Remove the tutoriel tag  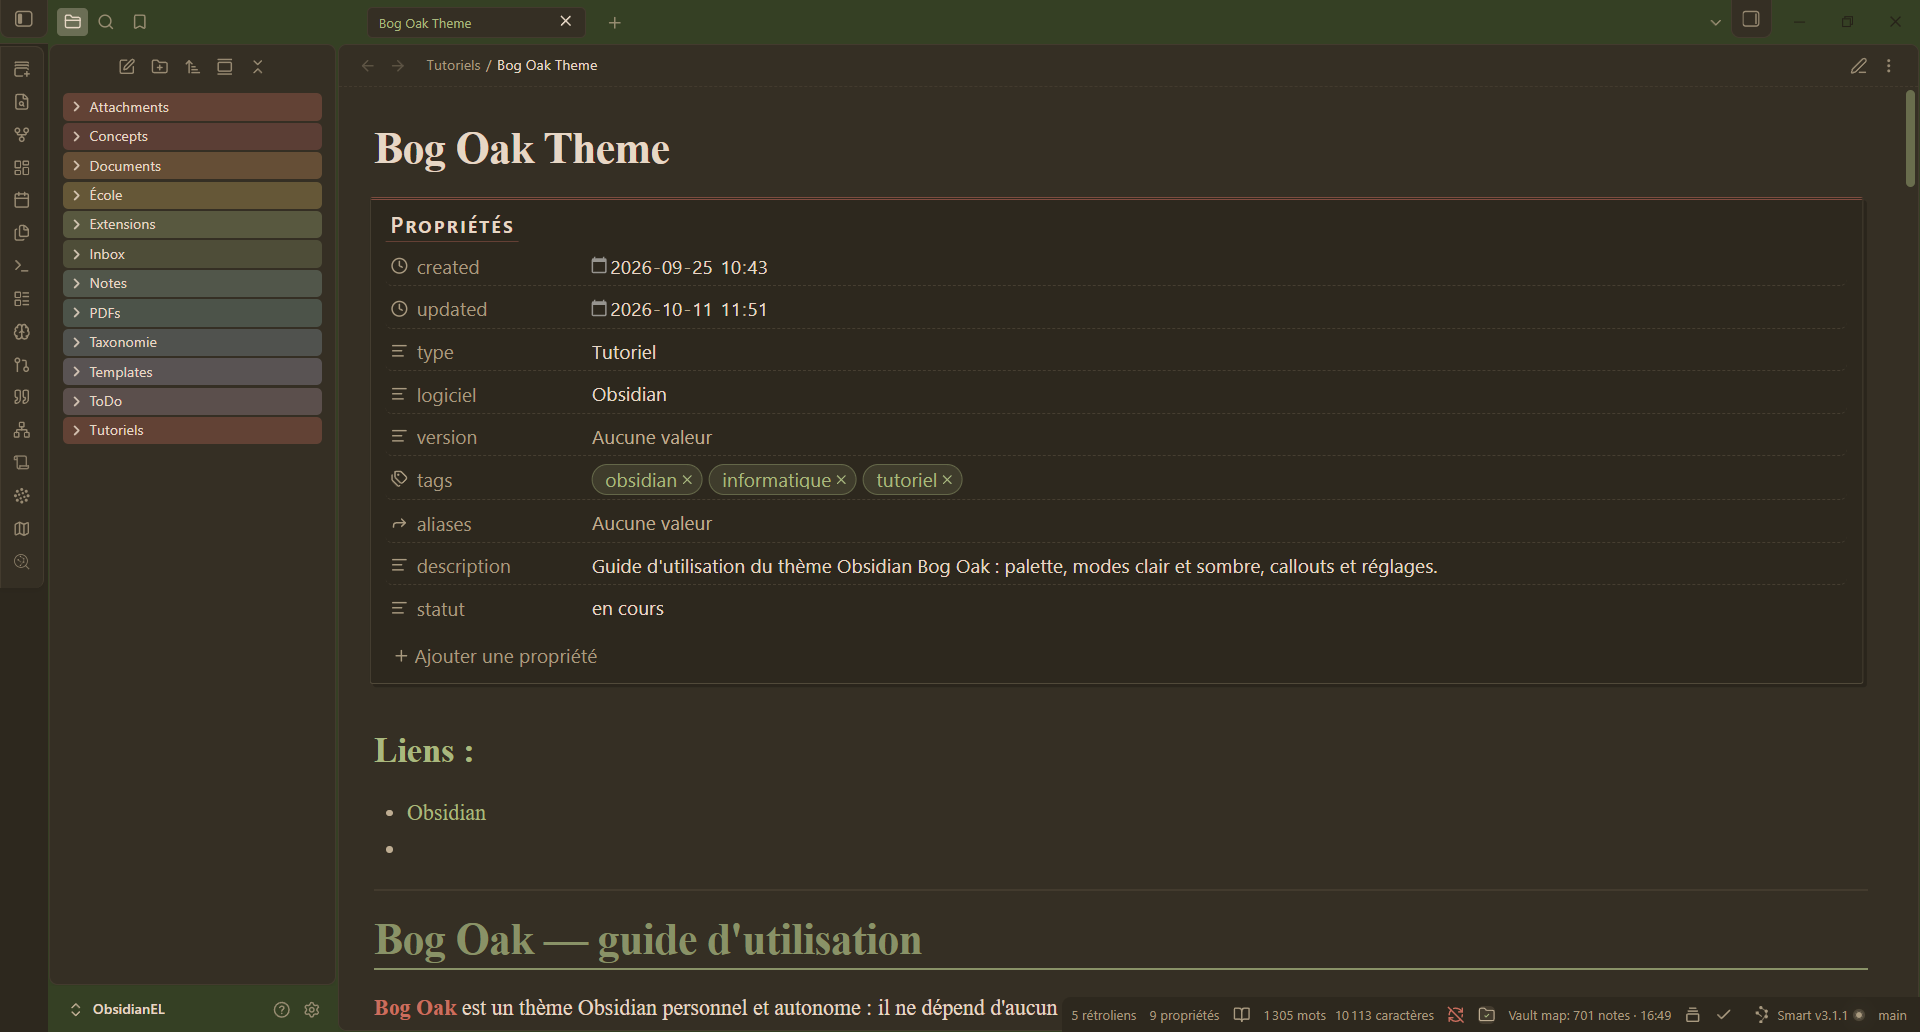[947, 480]
